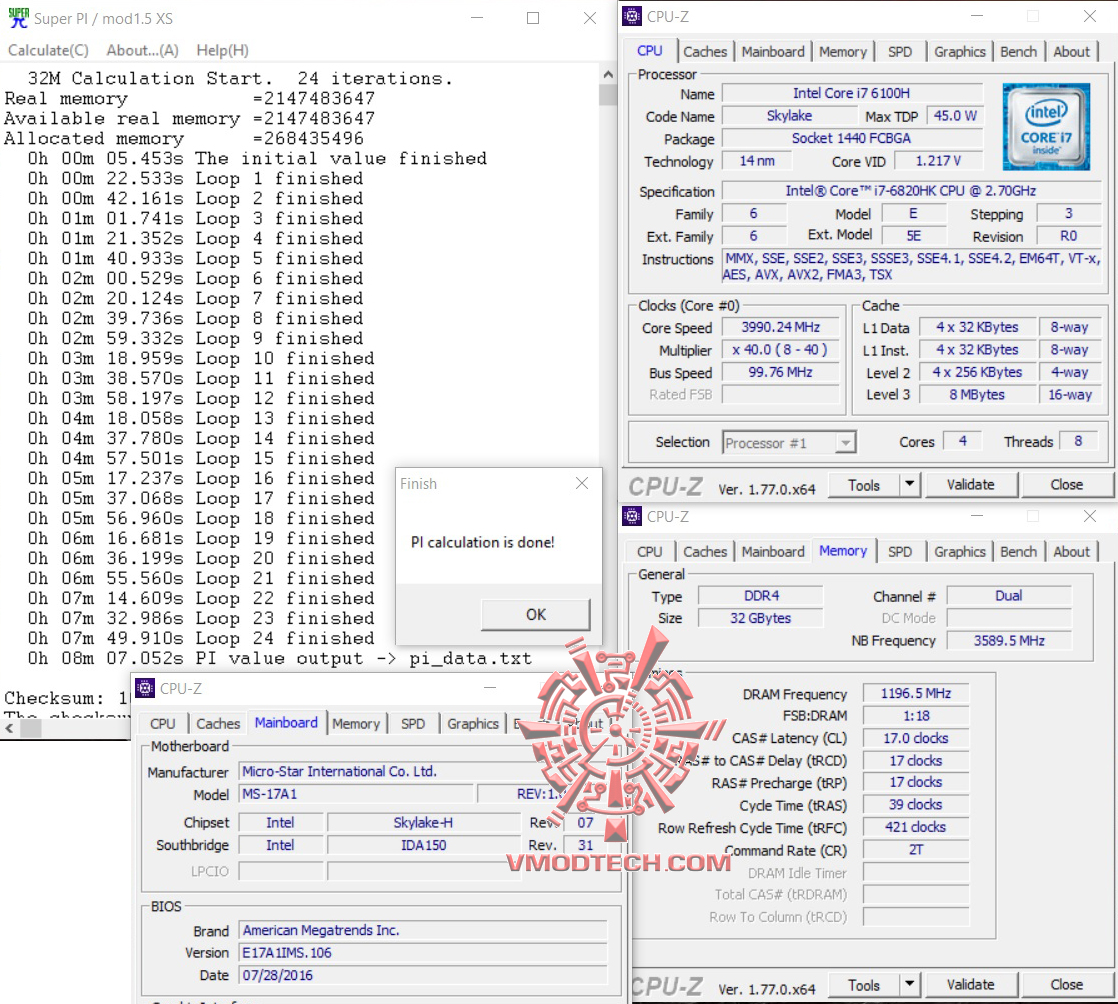This screenshot has width=1118, height=1004.
Task: Click Tools button in Memory CPU-Z window
Action: [863, 985]
